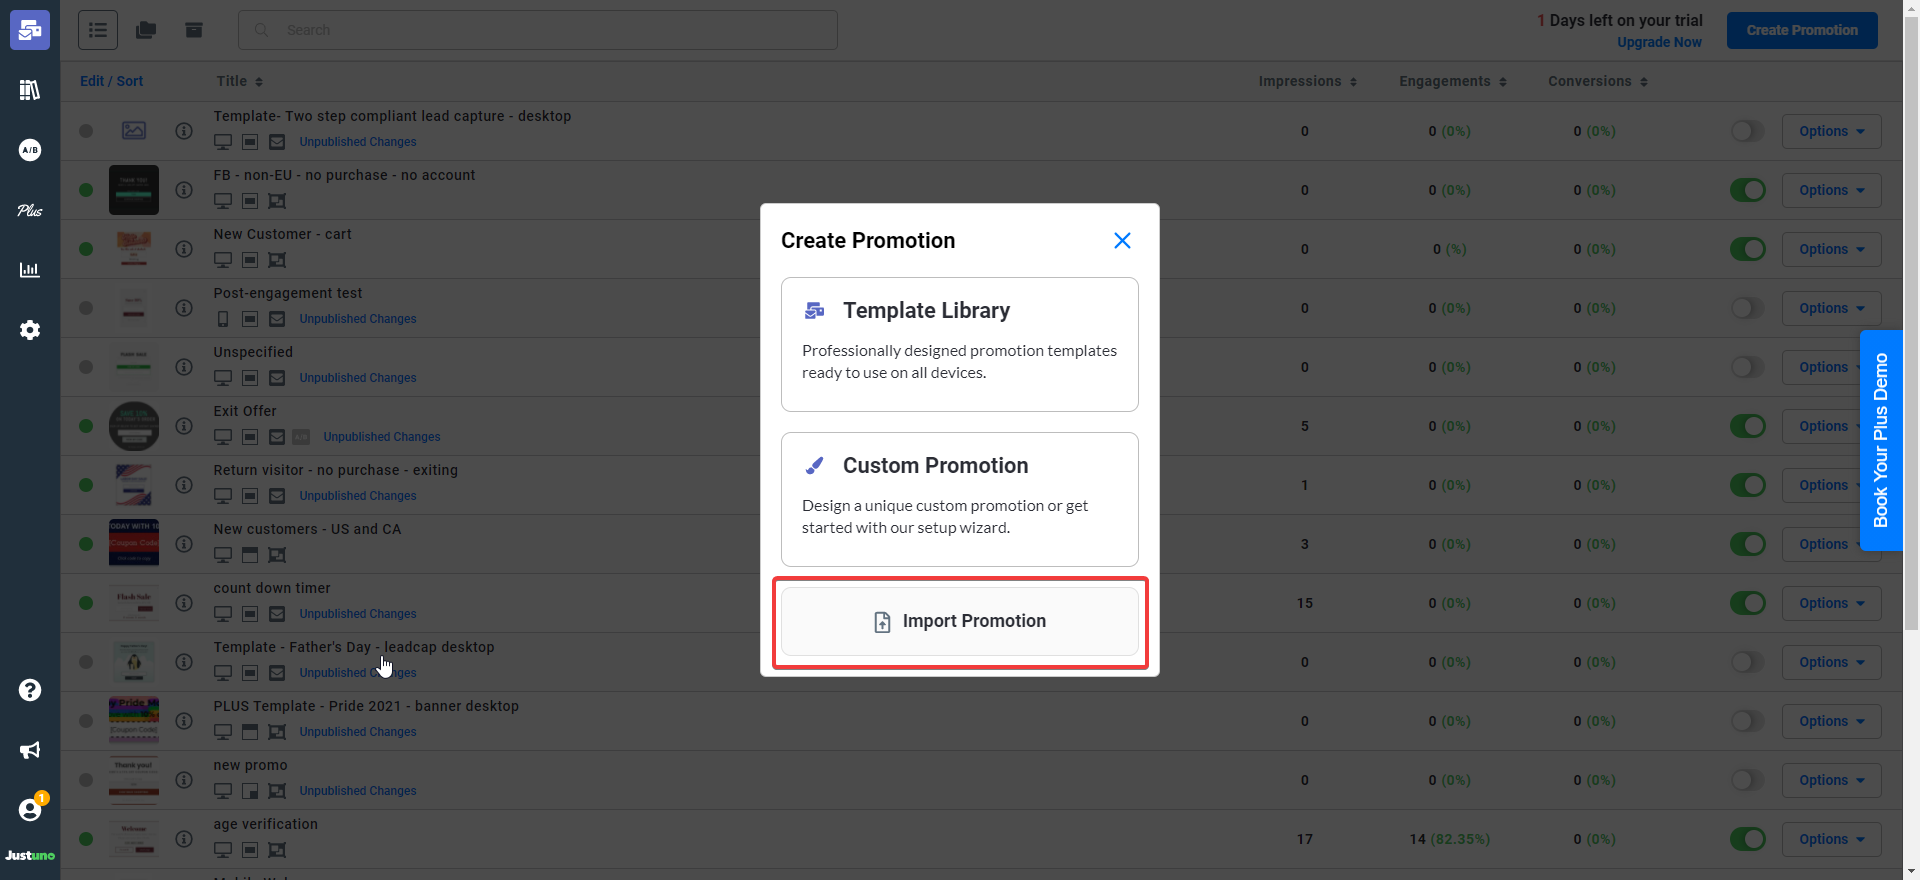Viewport: 1920px width, 880px height.
Task: Sort the list by Impressions column
Action: click(x=1307, y=81)
